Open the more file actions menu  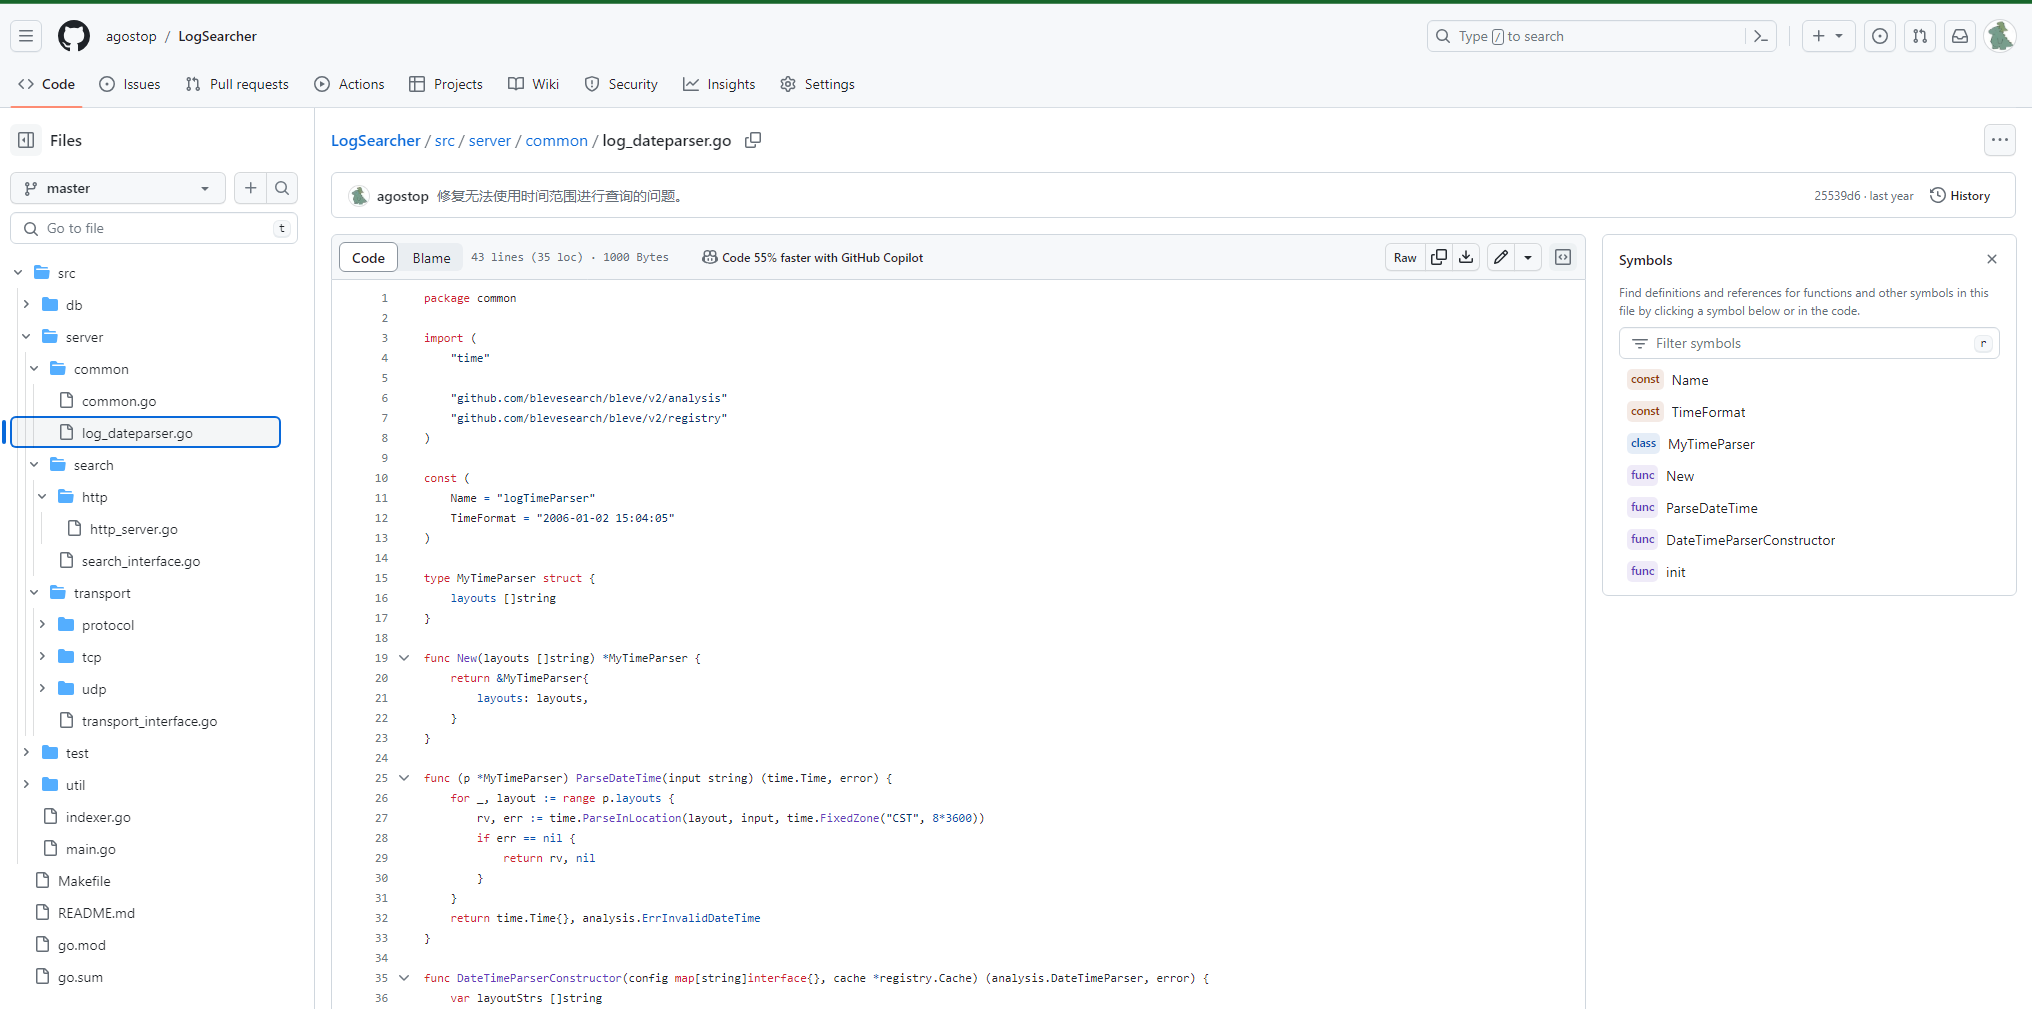click(2000, 140)
